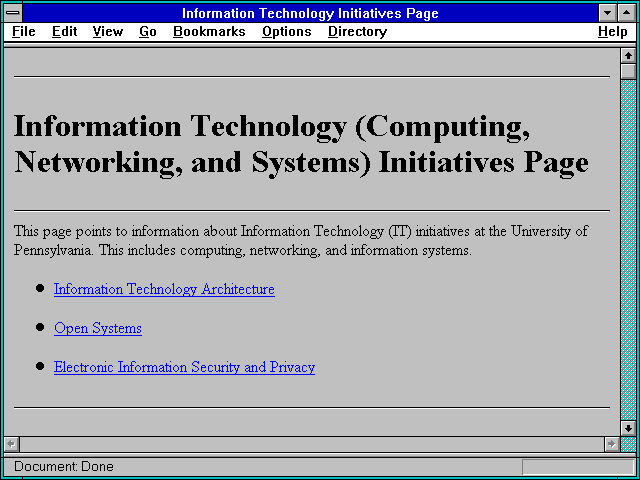Click the maximize window up-arrow button
This screenshot has width=640, height=480.
627,13
